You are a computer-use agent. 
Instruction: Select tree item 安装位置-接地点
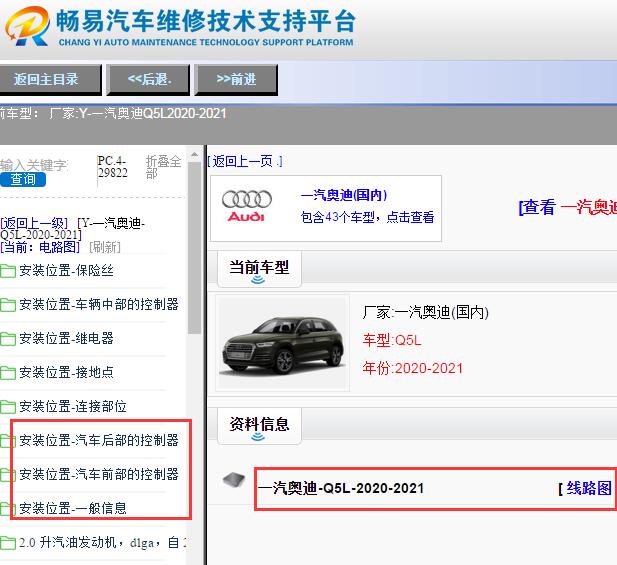pyautogui.click(x=67, y=372)
